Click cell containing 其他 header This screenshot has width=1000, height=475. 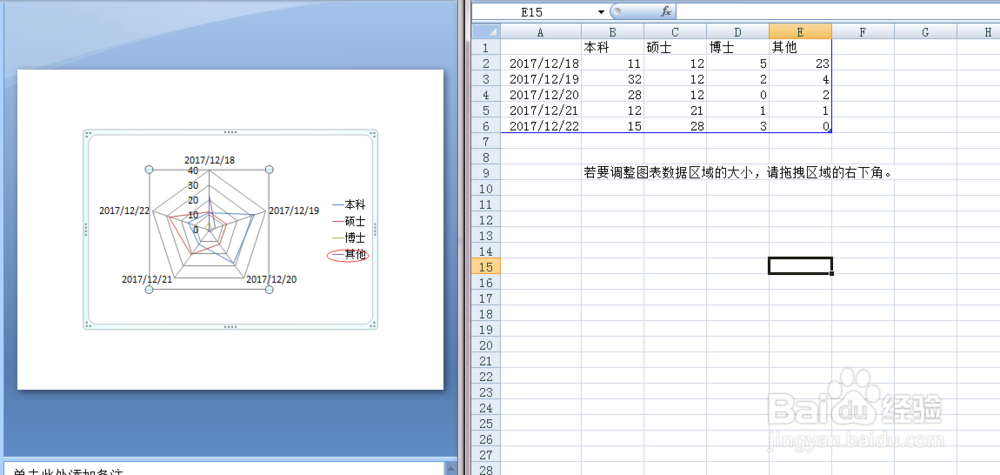800,48
